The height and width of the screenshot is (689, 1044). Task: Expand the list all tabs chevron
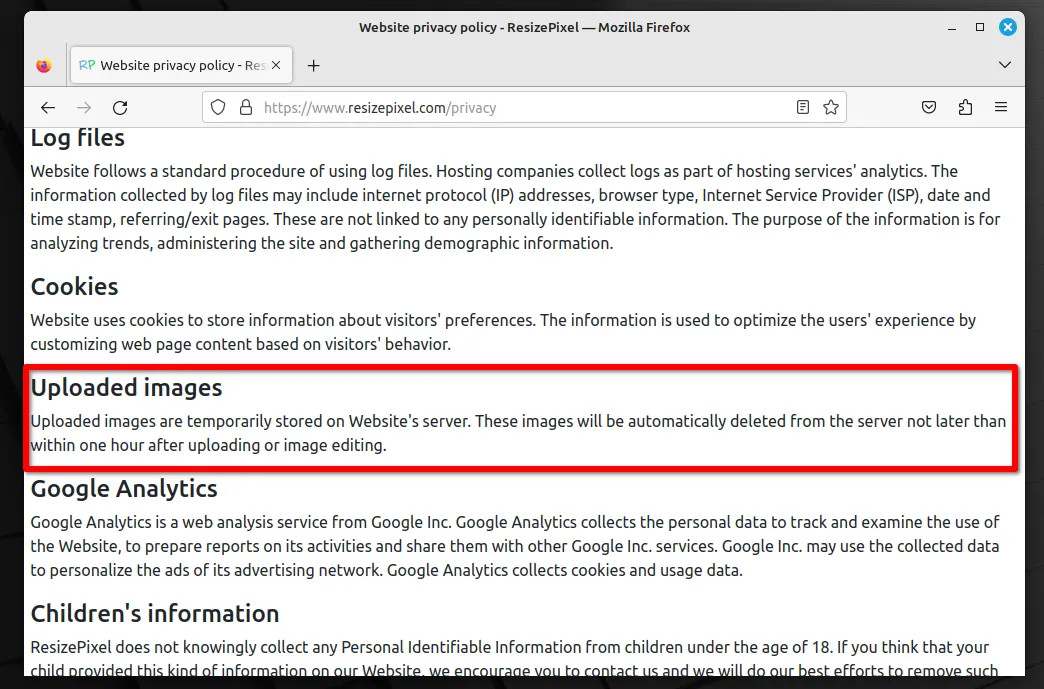pos(1005,65)
